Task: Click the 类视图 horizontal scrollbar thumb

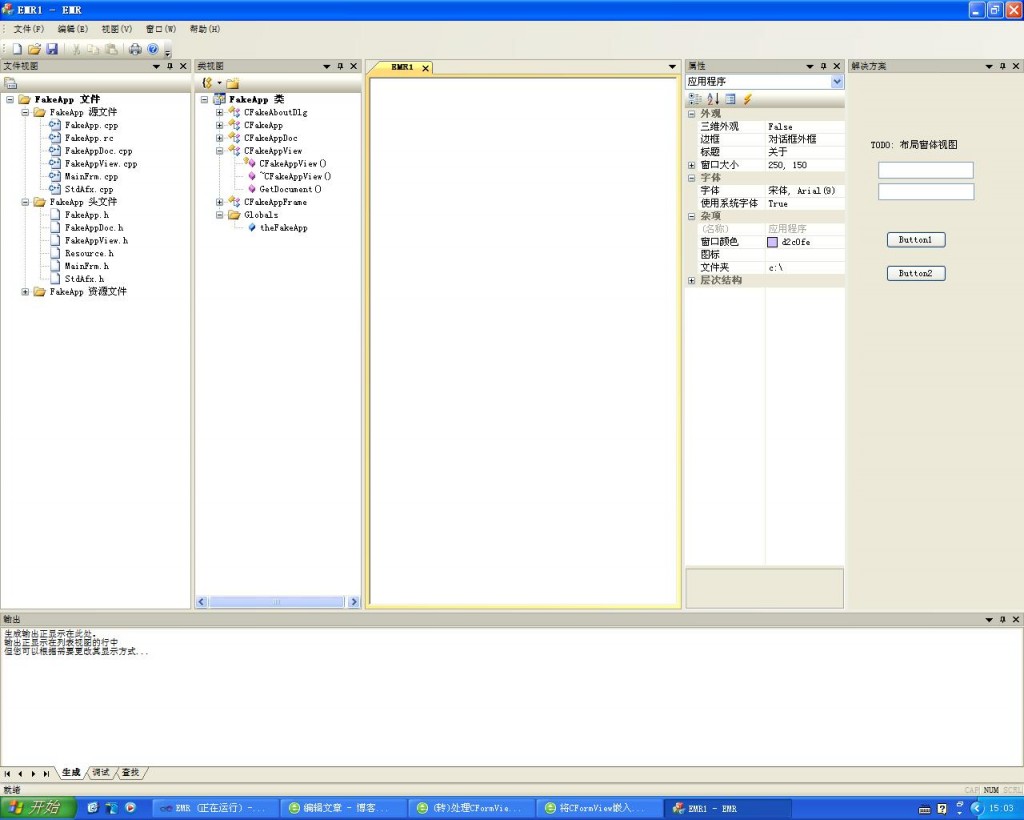Action: 276,602
